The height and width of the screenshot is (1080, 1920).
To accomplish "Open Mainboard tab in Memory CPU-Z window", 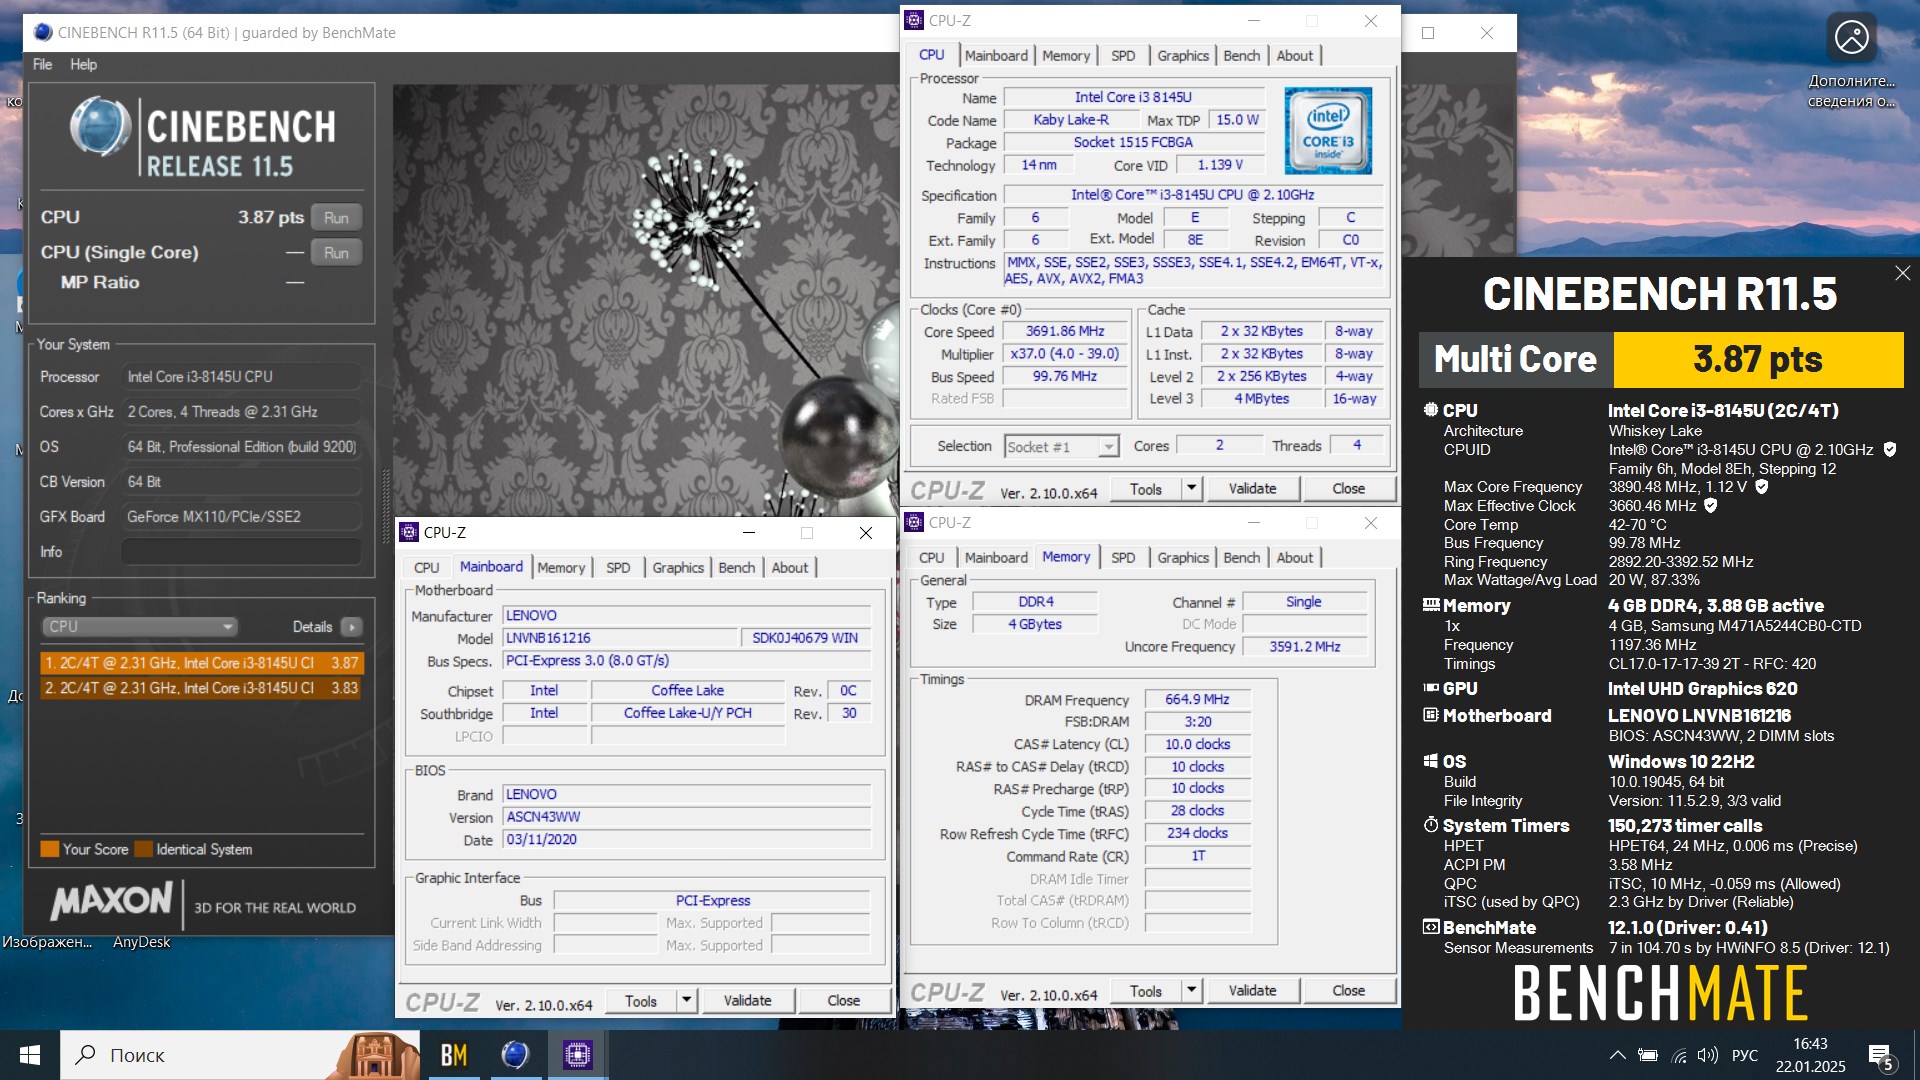I will (x=996, y=558).
